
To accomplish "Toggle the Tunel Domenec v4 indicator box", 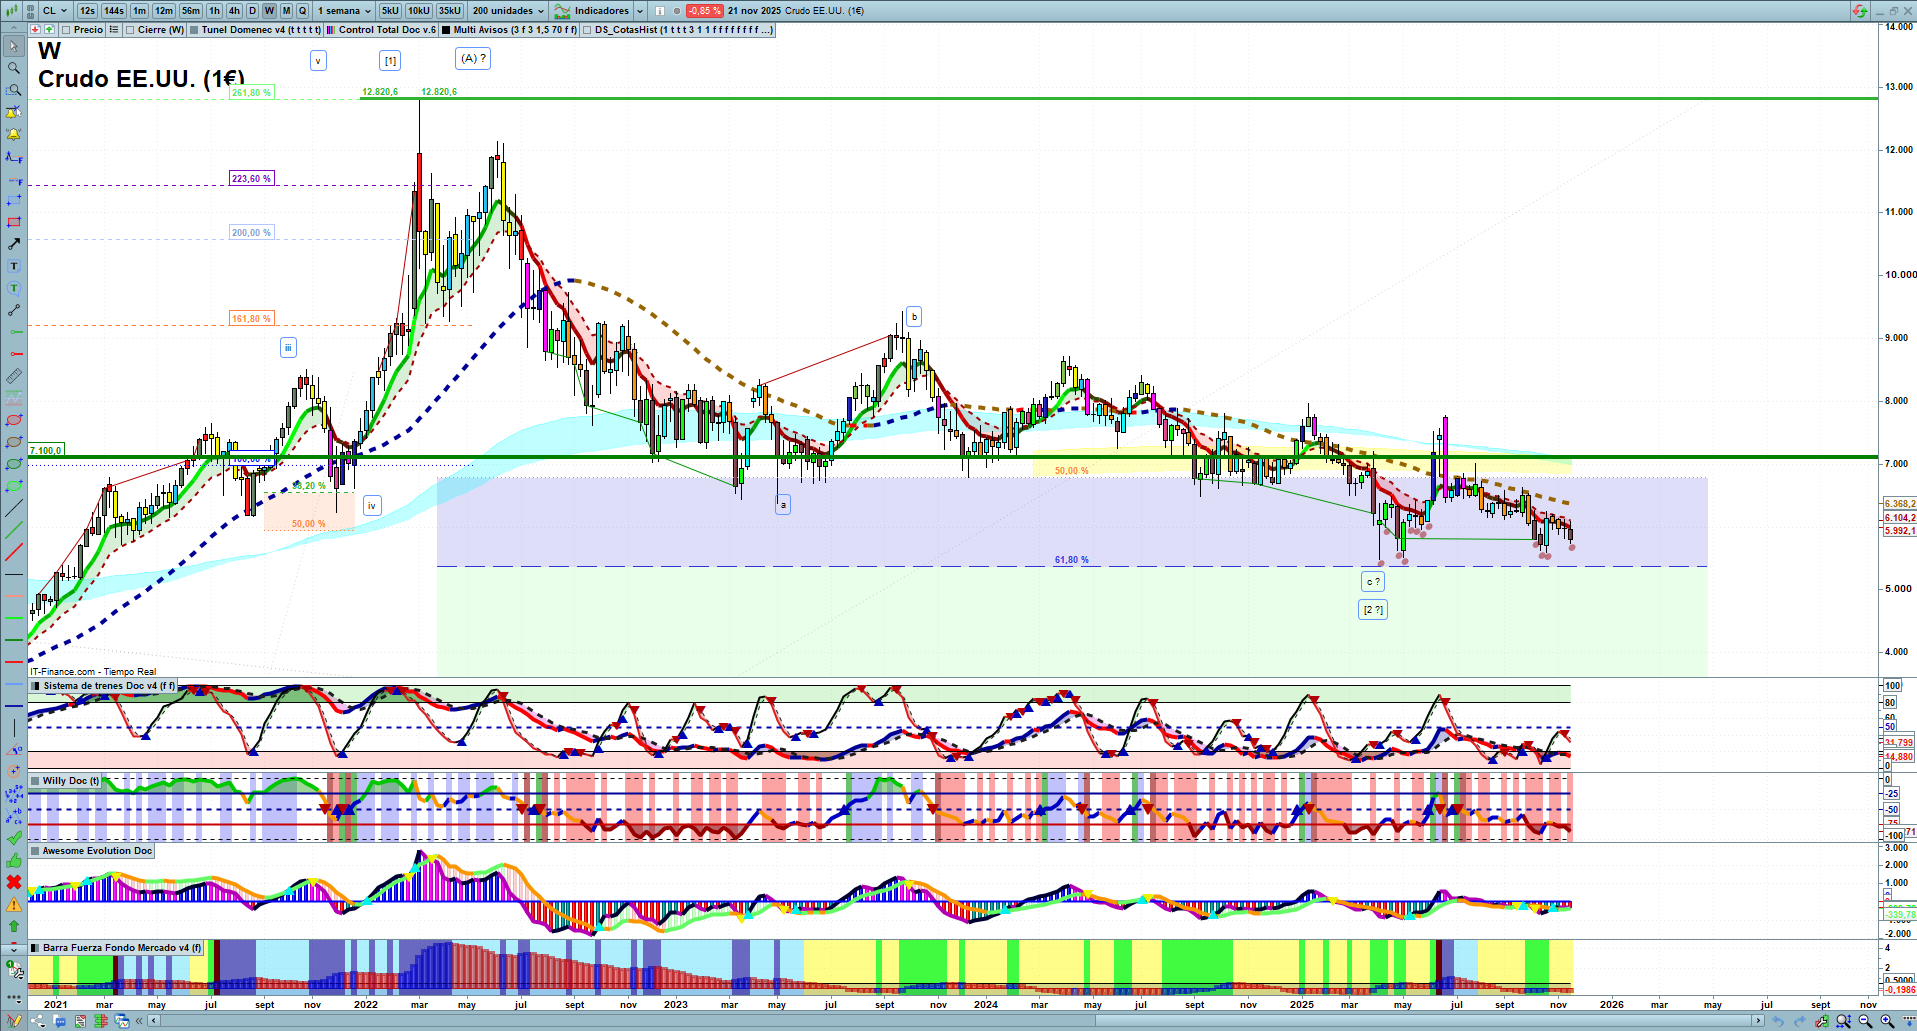I will click(194, 30).
